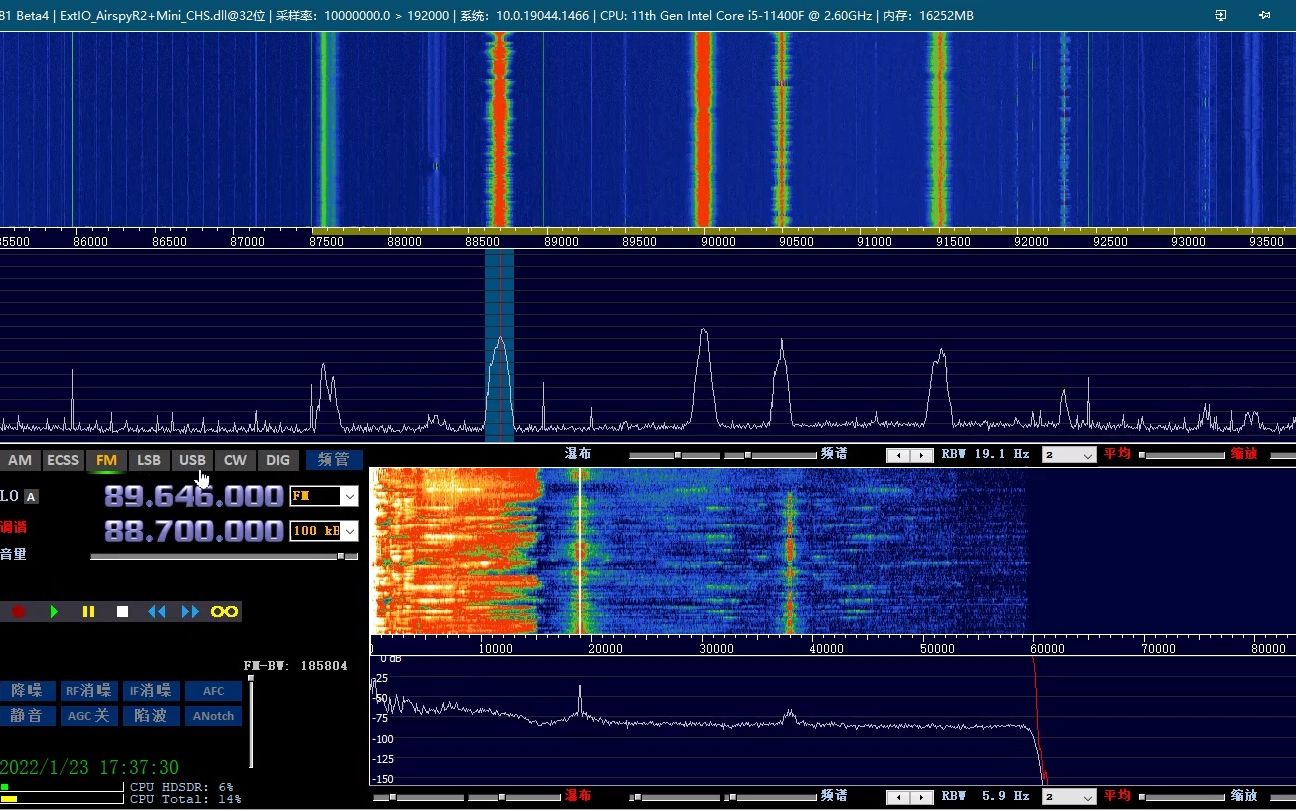The image size is (1296, 810).
Task: Toggle 静音 audio mute
Action: [x=30, y=715]
